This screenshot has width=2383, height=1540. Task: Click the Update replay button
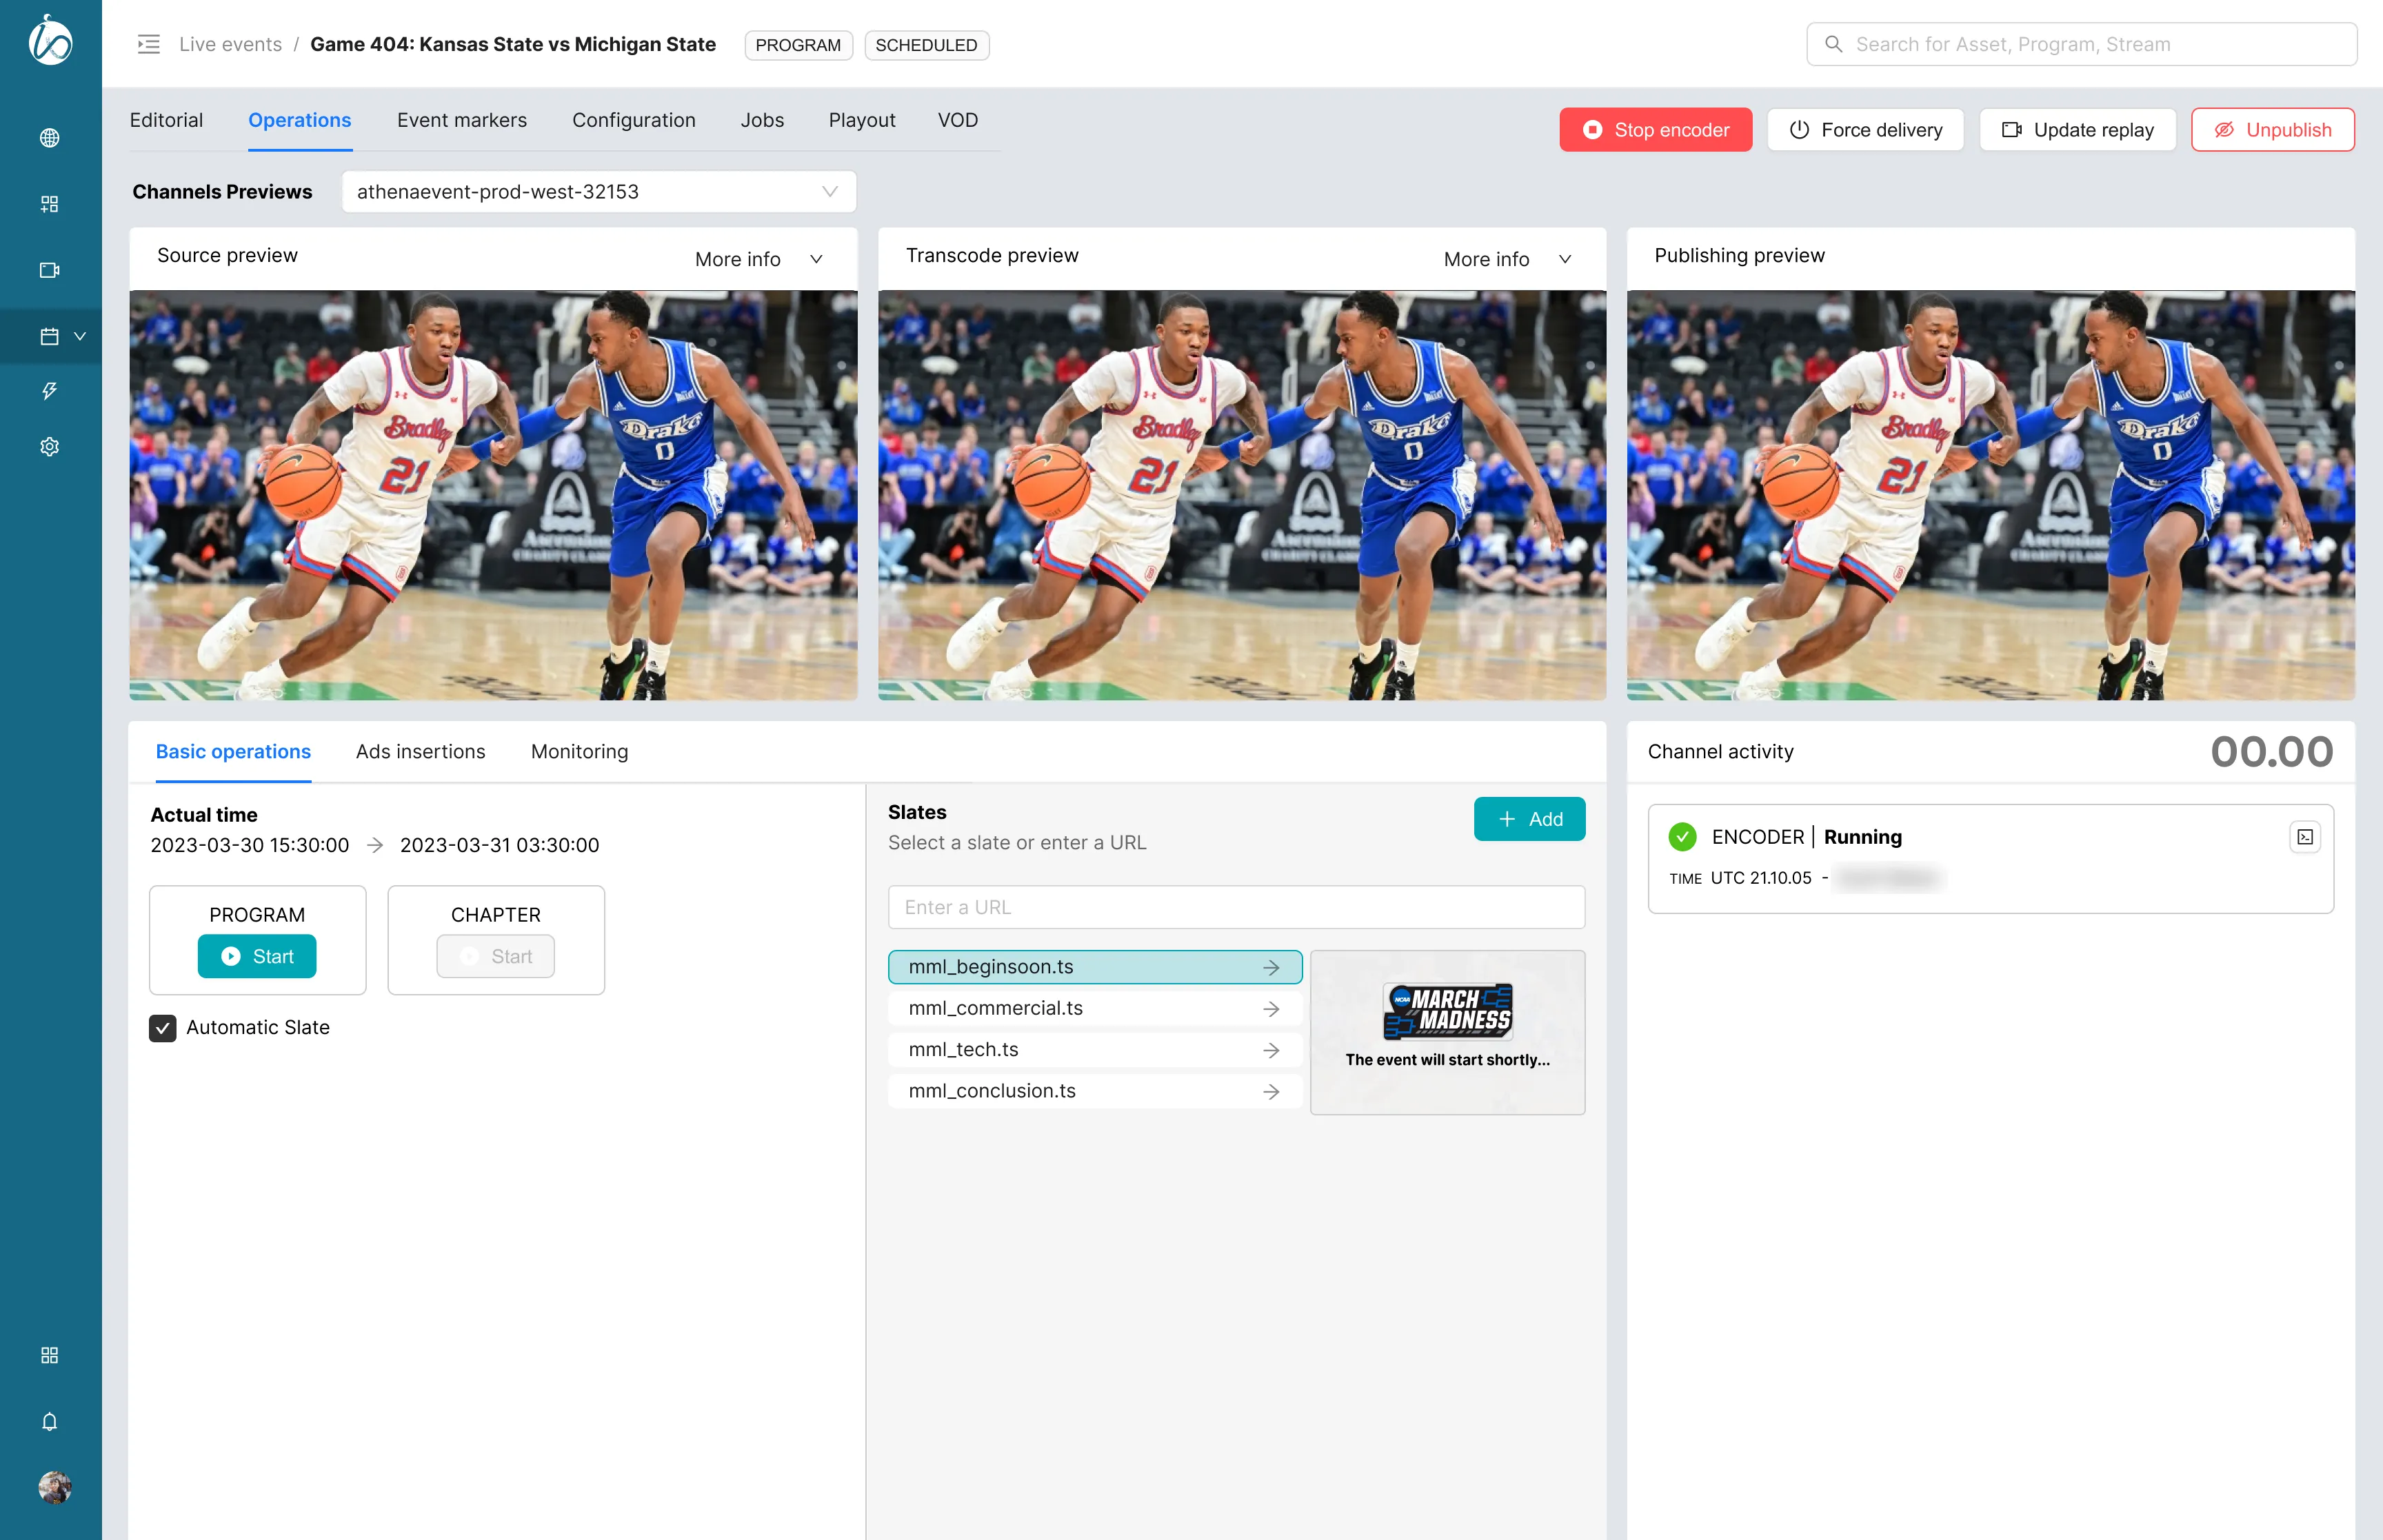pos(2077,130)
